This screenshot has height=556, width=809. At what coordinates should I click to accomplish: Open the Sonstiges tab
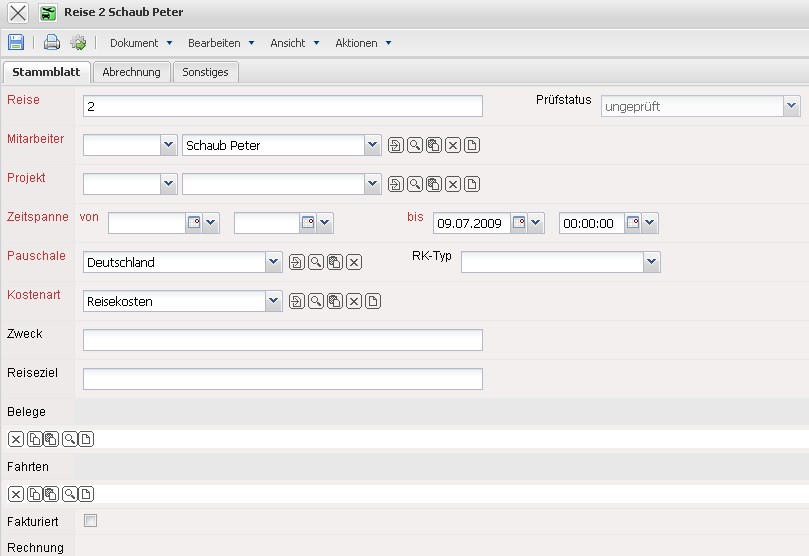coord(205,72)
